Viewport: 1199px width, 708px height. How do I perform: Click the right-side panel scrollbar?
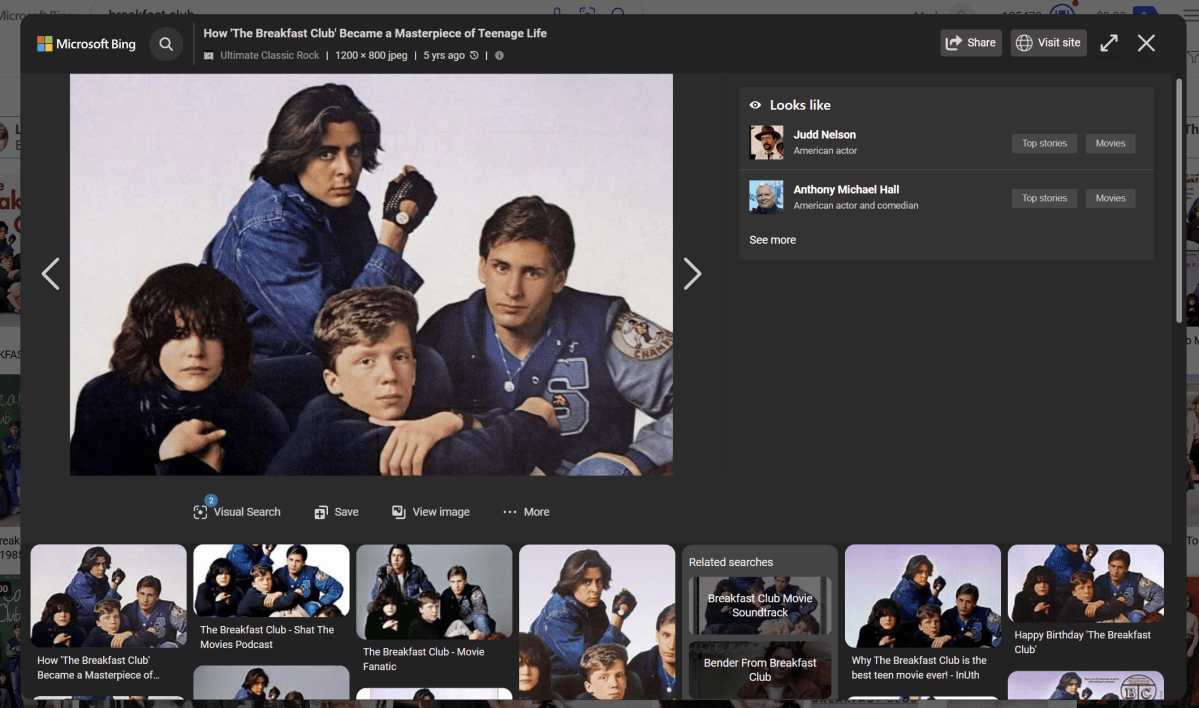coord(1180,200)
